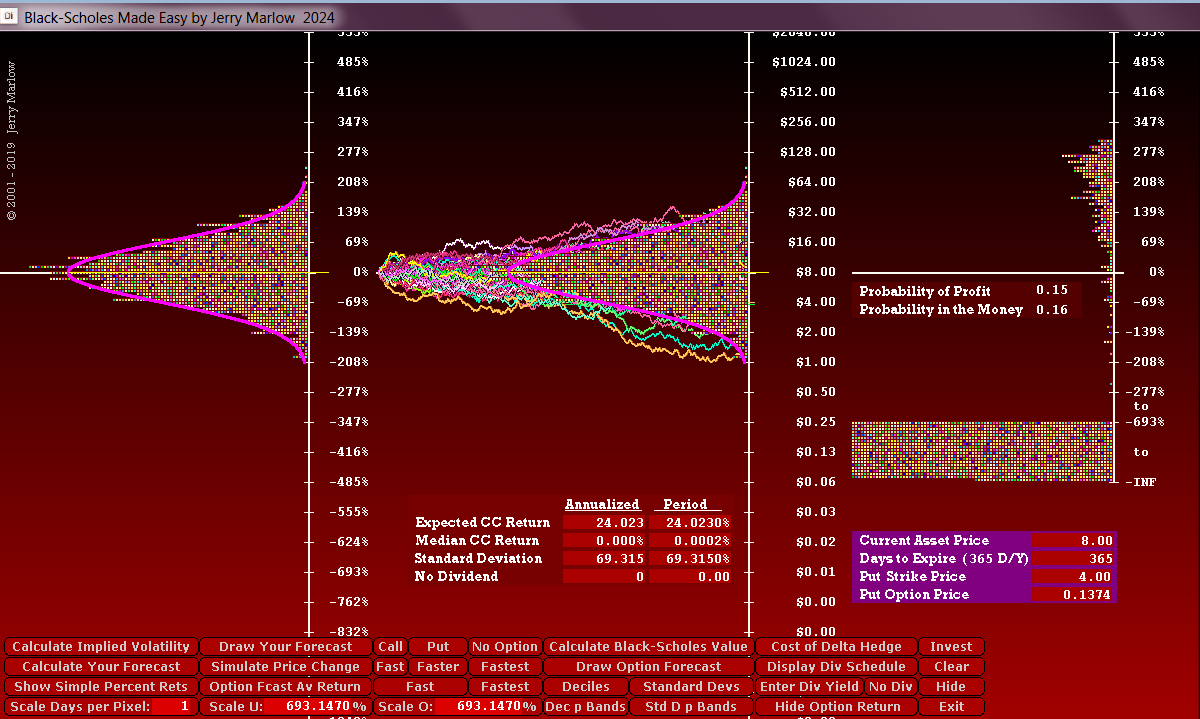Image resolution: width=1200 pixels, height=719 pixels.
Task: Click the app icon in the title bar
Action: [11, 17]
